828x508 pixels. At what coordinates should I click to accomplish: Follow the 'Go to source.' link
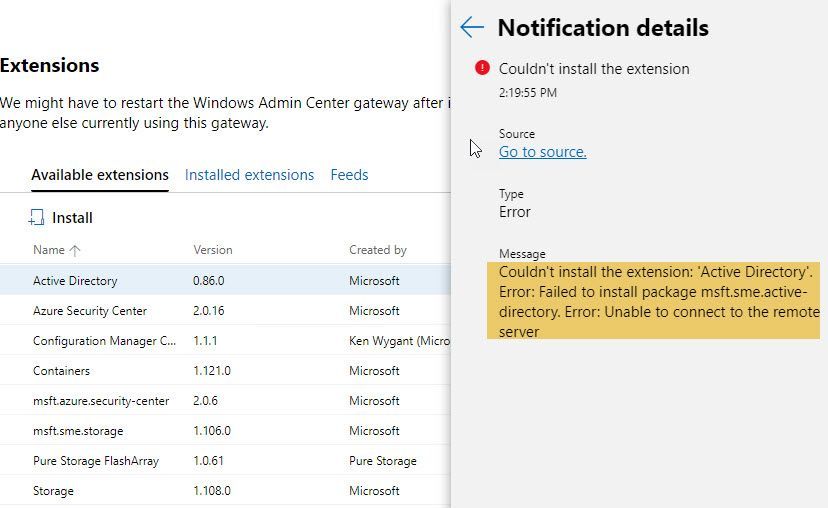click(x=542, y=152)
